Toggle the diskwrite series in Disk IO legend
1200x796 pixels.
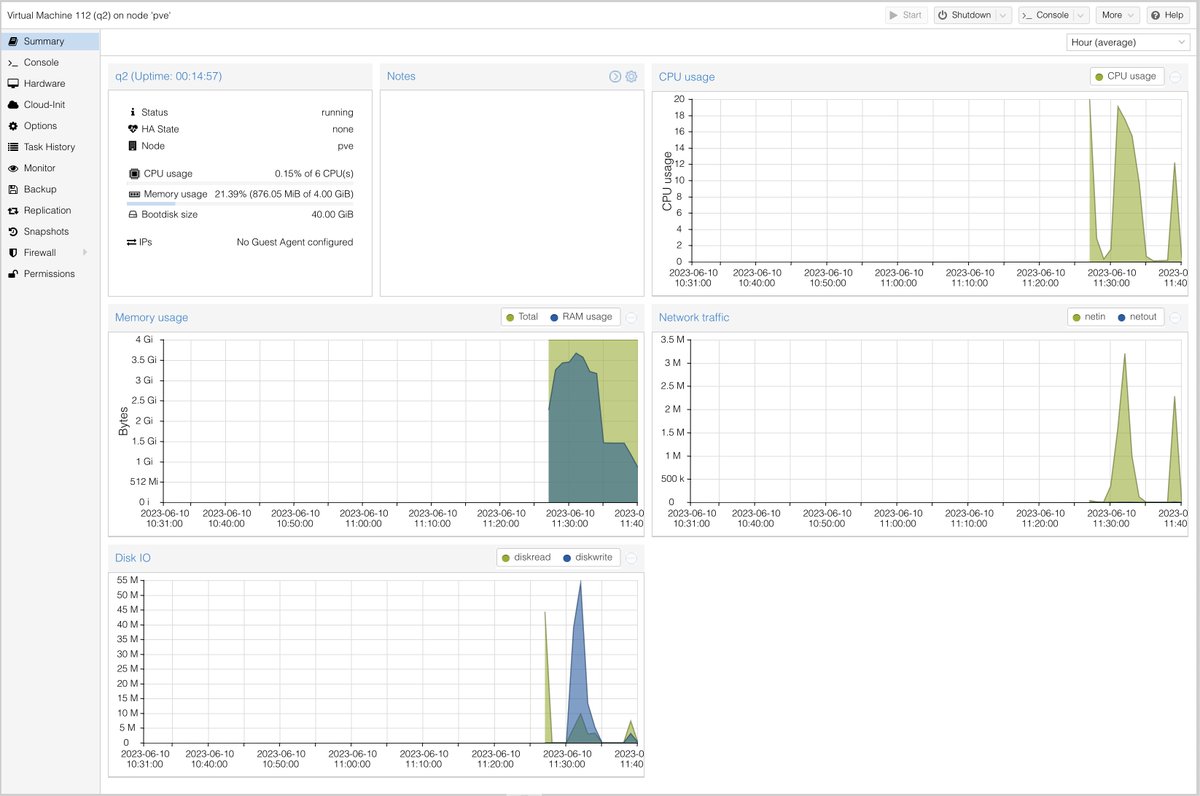(591, 557)
